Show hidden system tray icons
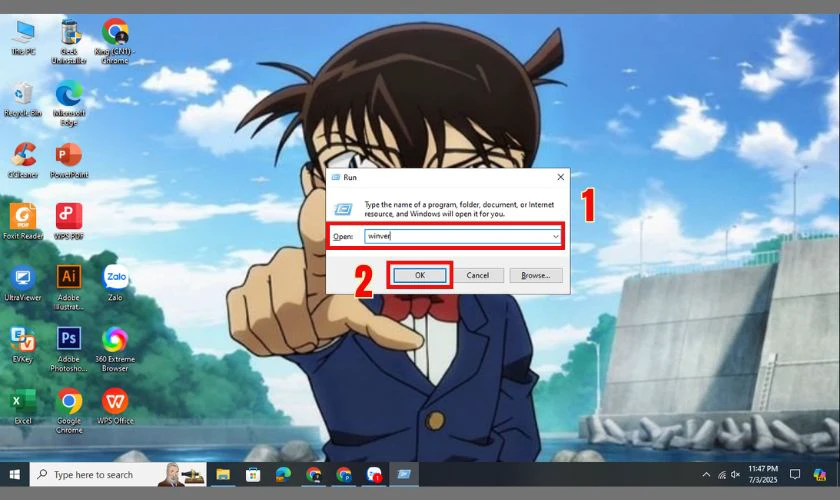 pos(706,475)
